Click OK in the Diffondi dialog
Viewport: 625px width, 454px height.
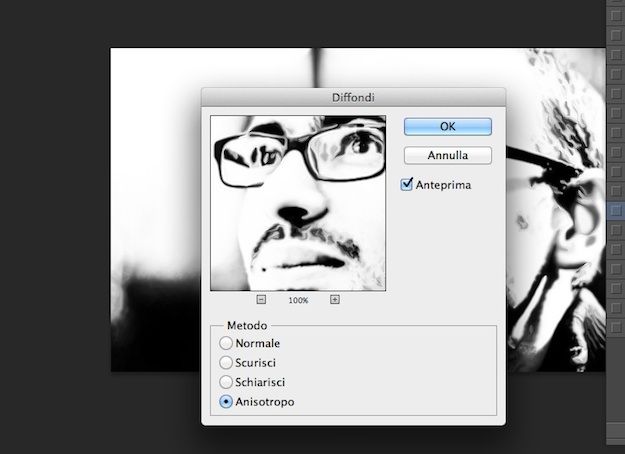(448, 126)
